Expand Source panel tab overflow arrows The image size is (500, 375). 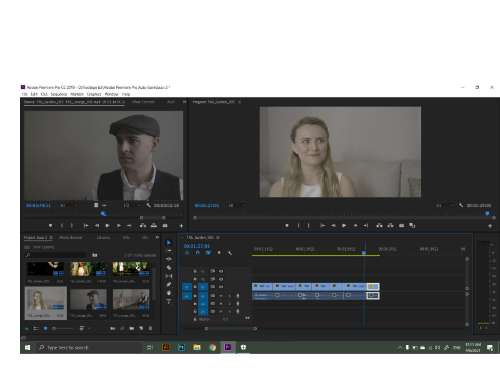[x=184, y=102]
